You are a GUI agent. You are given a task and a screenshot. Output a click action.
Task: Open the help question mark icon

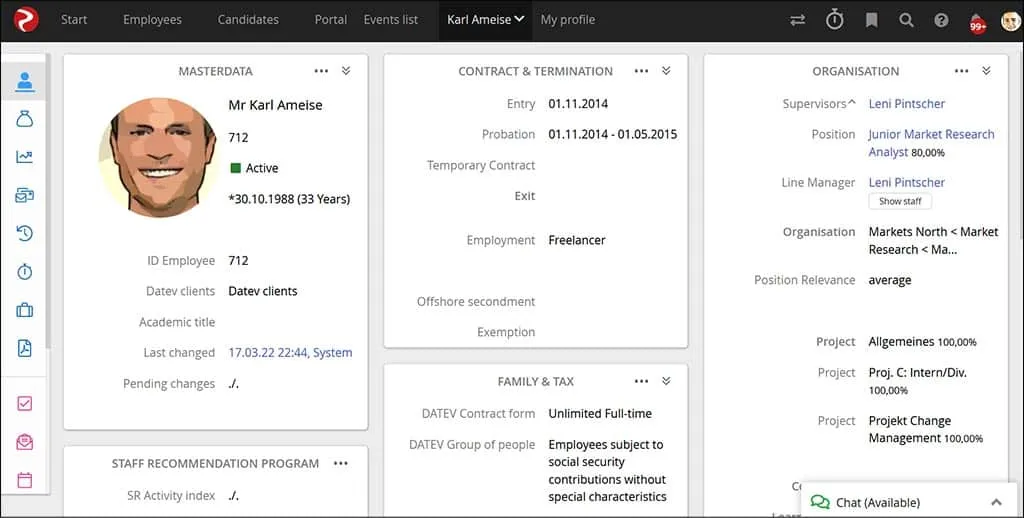(941, 20)
